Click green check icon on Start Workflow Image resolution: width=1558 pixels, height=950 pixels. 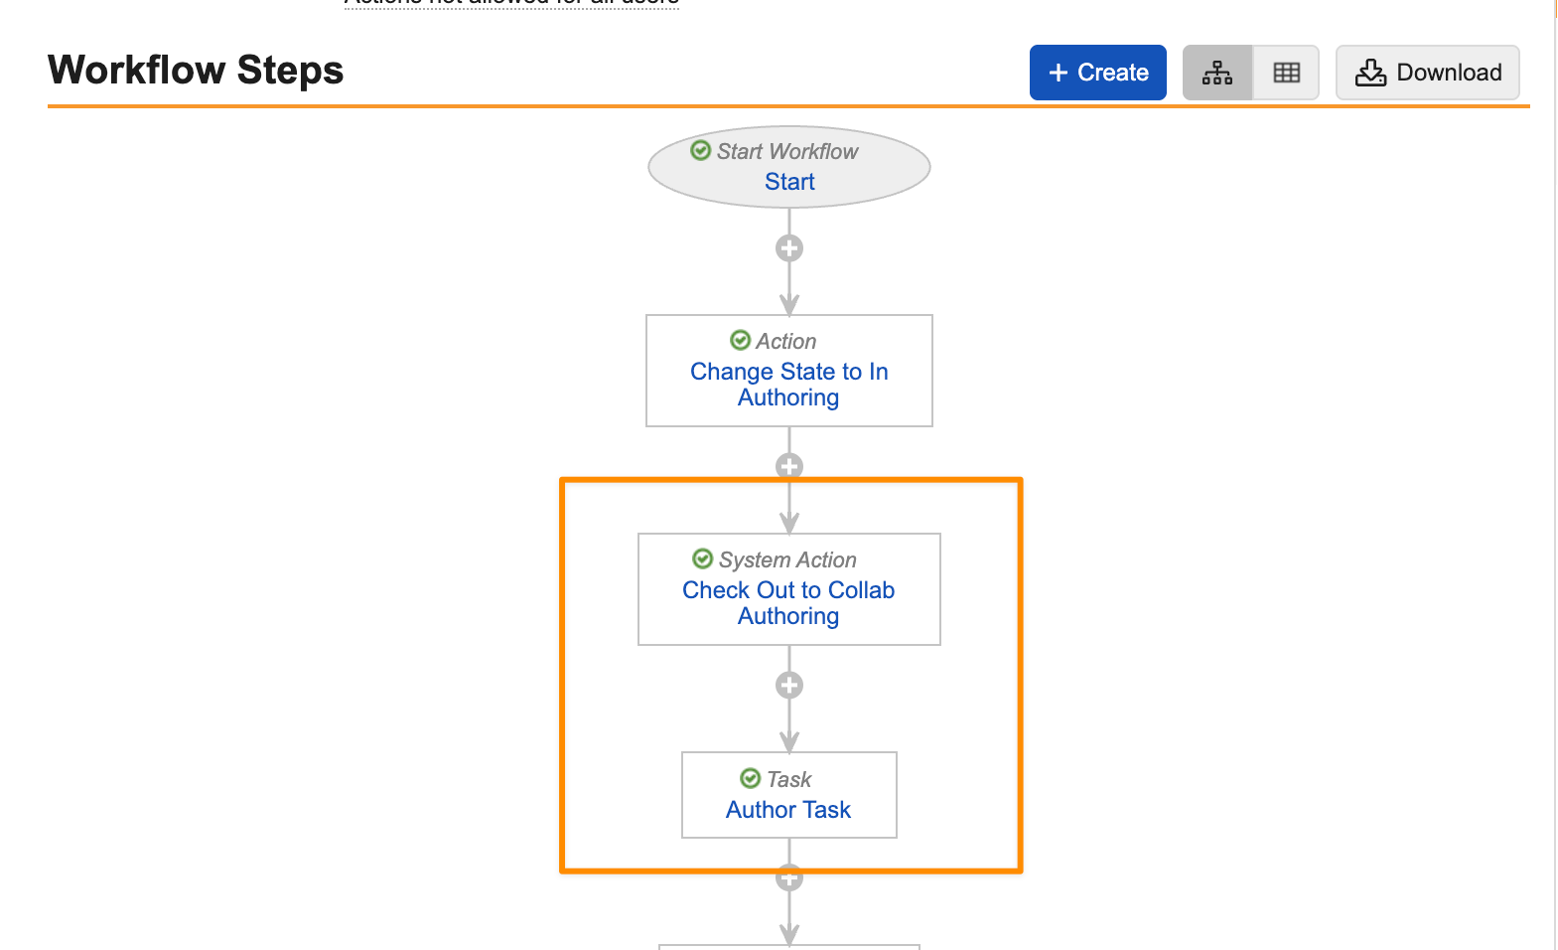click(701, 151)
